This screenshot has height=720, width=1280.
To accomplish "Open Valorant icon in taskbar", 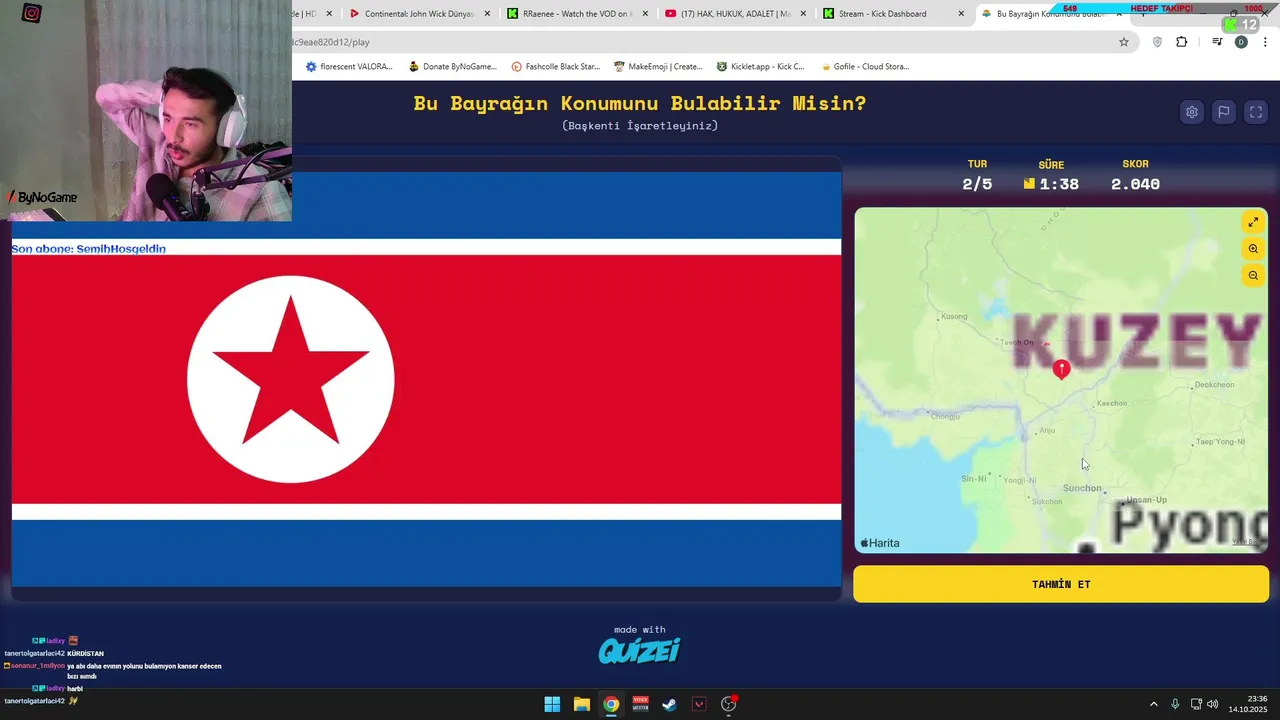I will [x=699, y=704].
